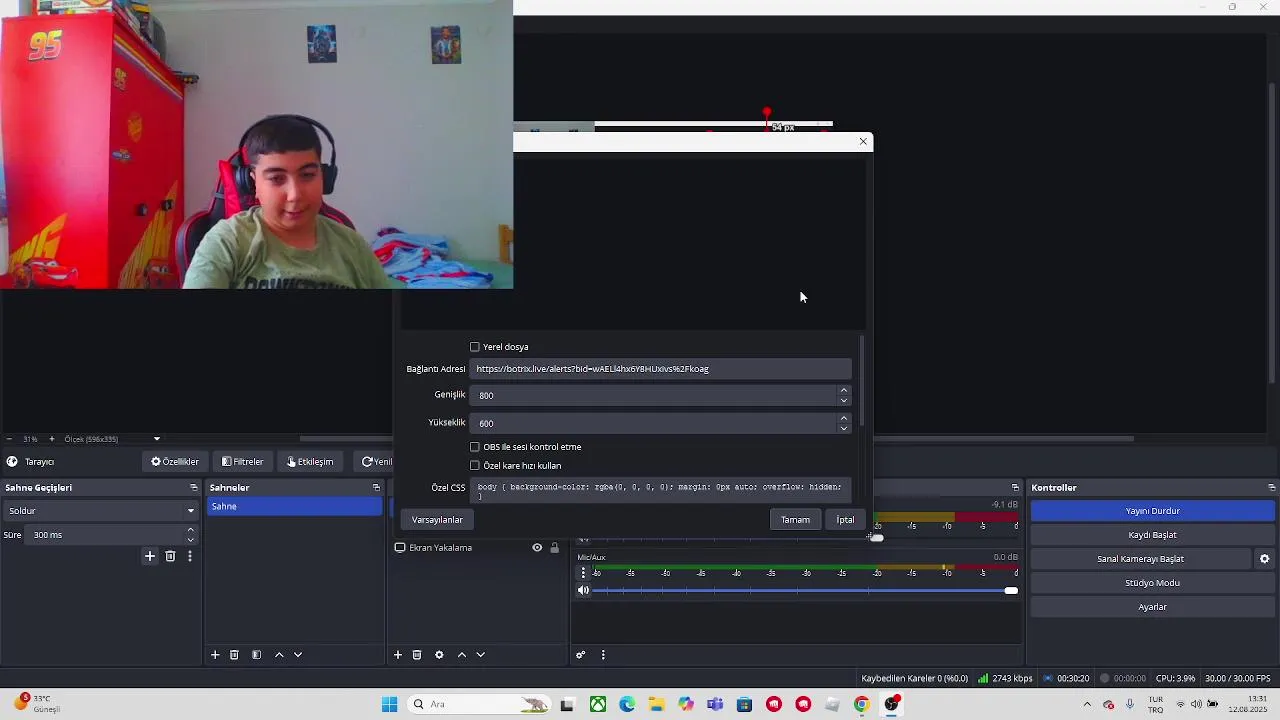Open Windows Start menu
The image size is (1280, 720).
pyautogui.click(x=389, y=704)
